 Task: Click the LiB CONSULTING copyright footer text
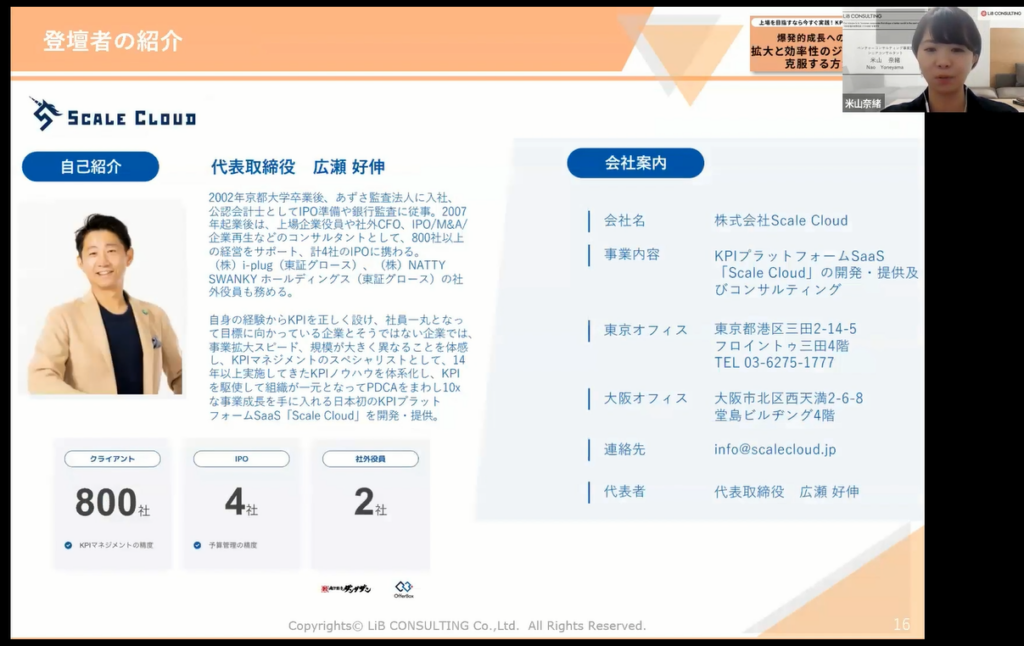click(467, 626)
